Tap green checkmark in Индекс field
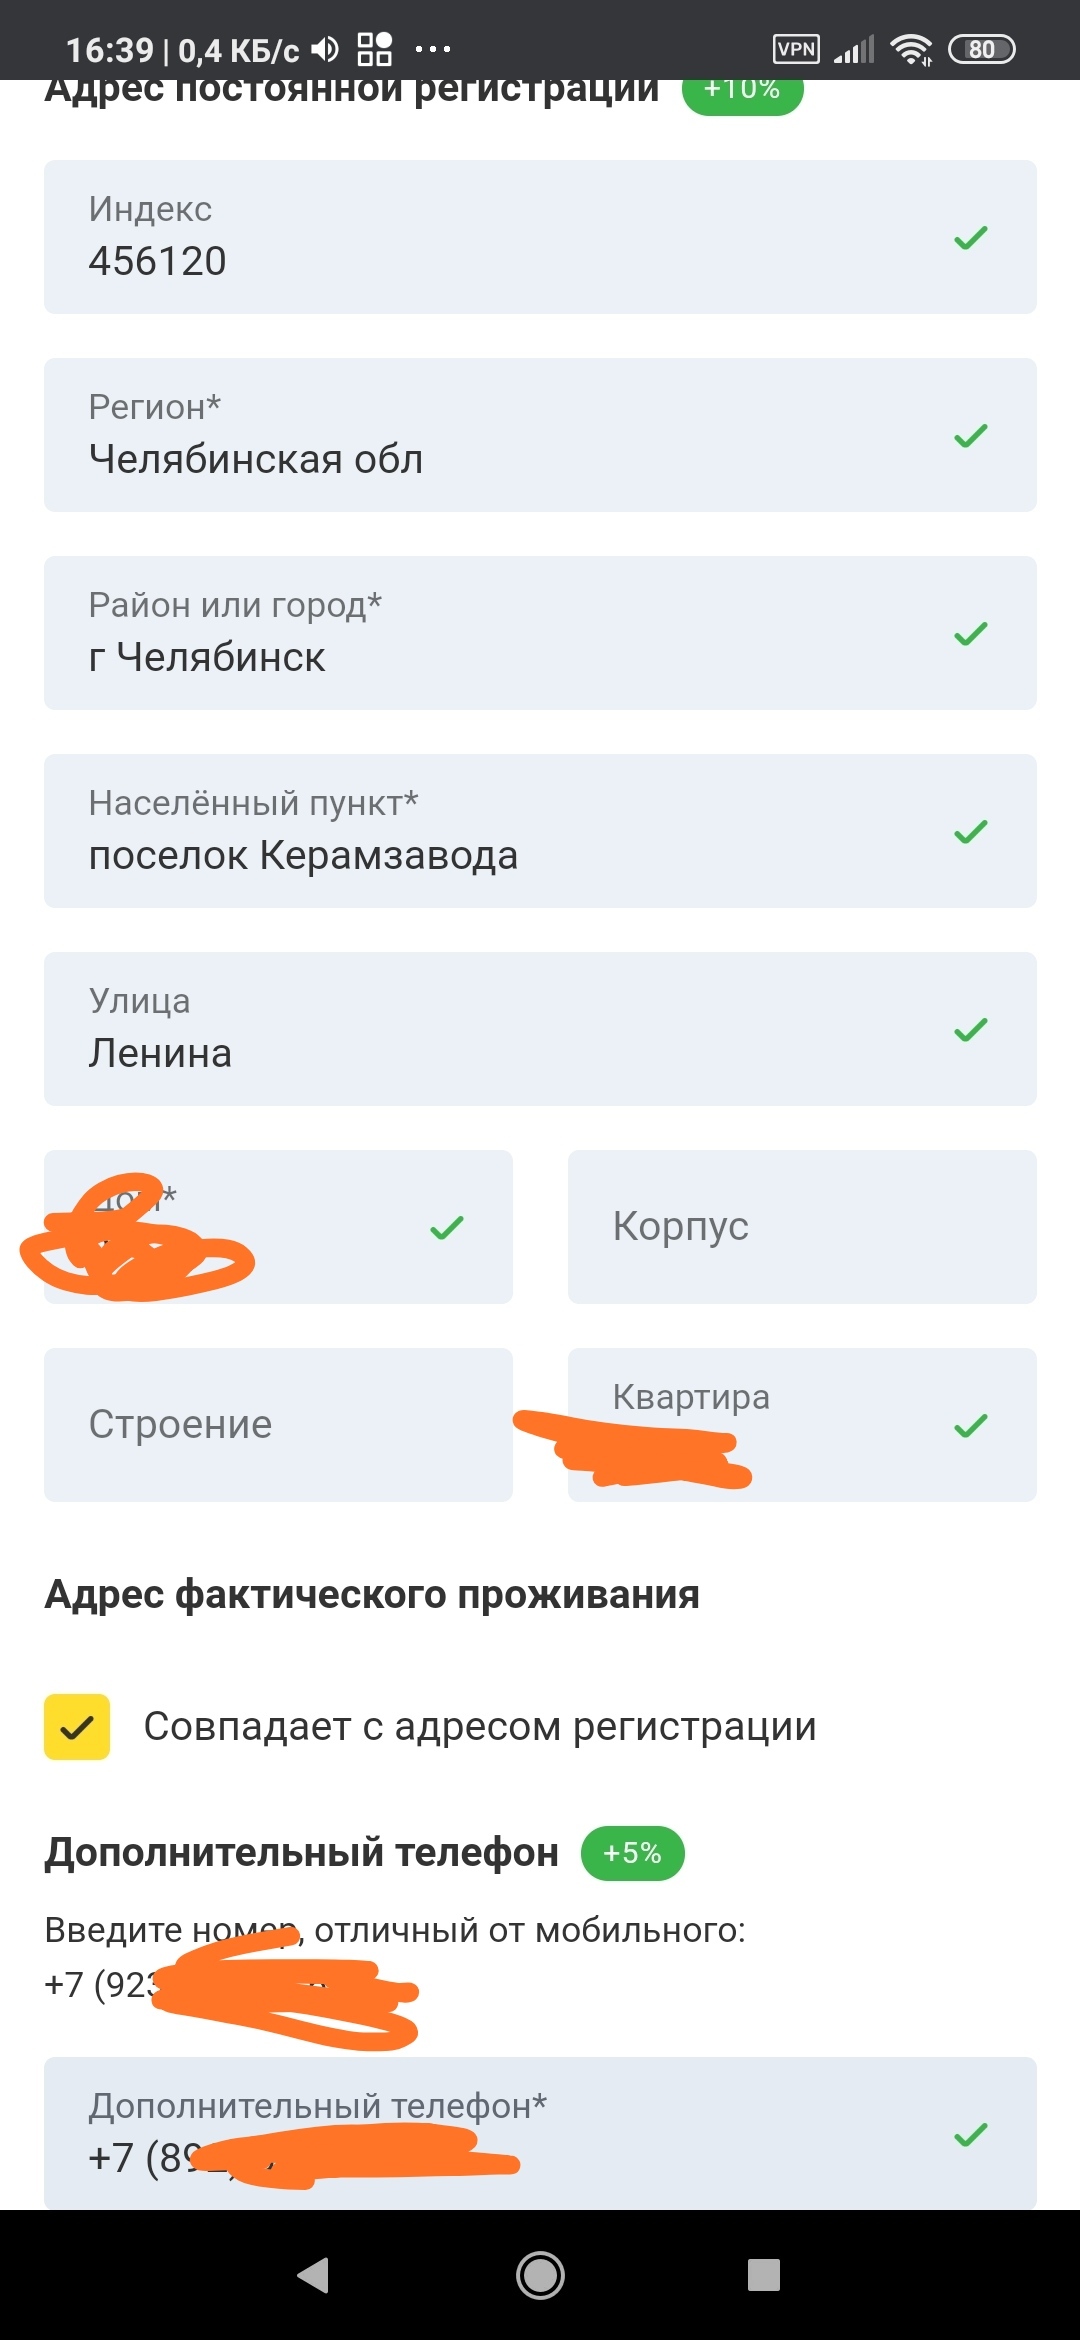 970,238
